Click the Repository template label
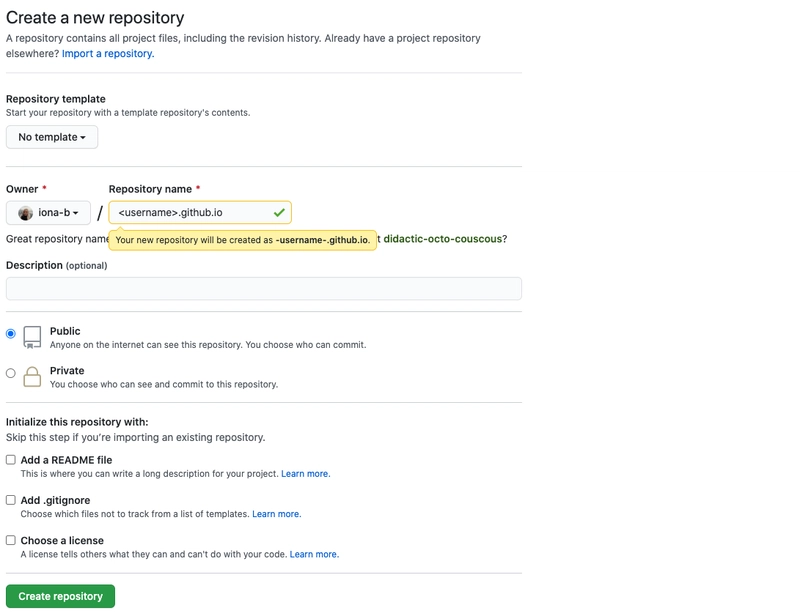The image size is (800, 616). tap(56, 99)
